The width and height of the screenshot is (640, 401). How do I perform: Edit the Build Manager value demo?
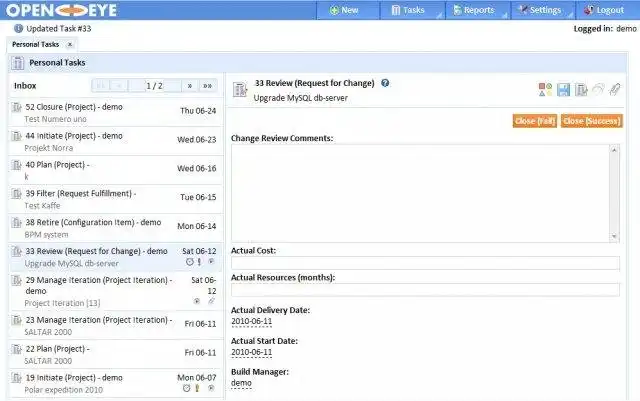click(x=241, y=383)
